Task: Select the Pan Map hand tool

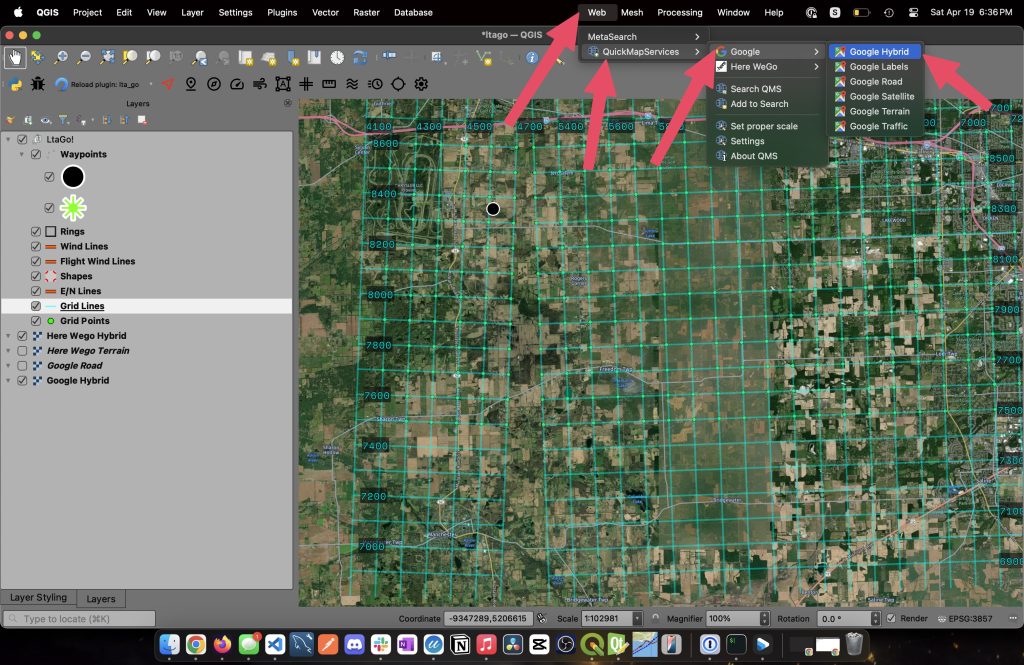Action: click(x=14, y=57)
